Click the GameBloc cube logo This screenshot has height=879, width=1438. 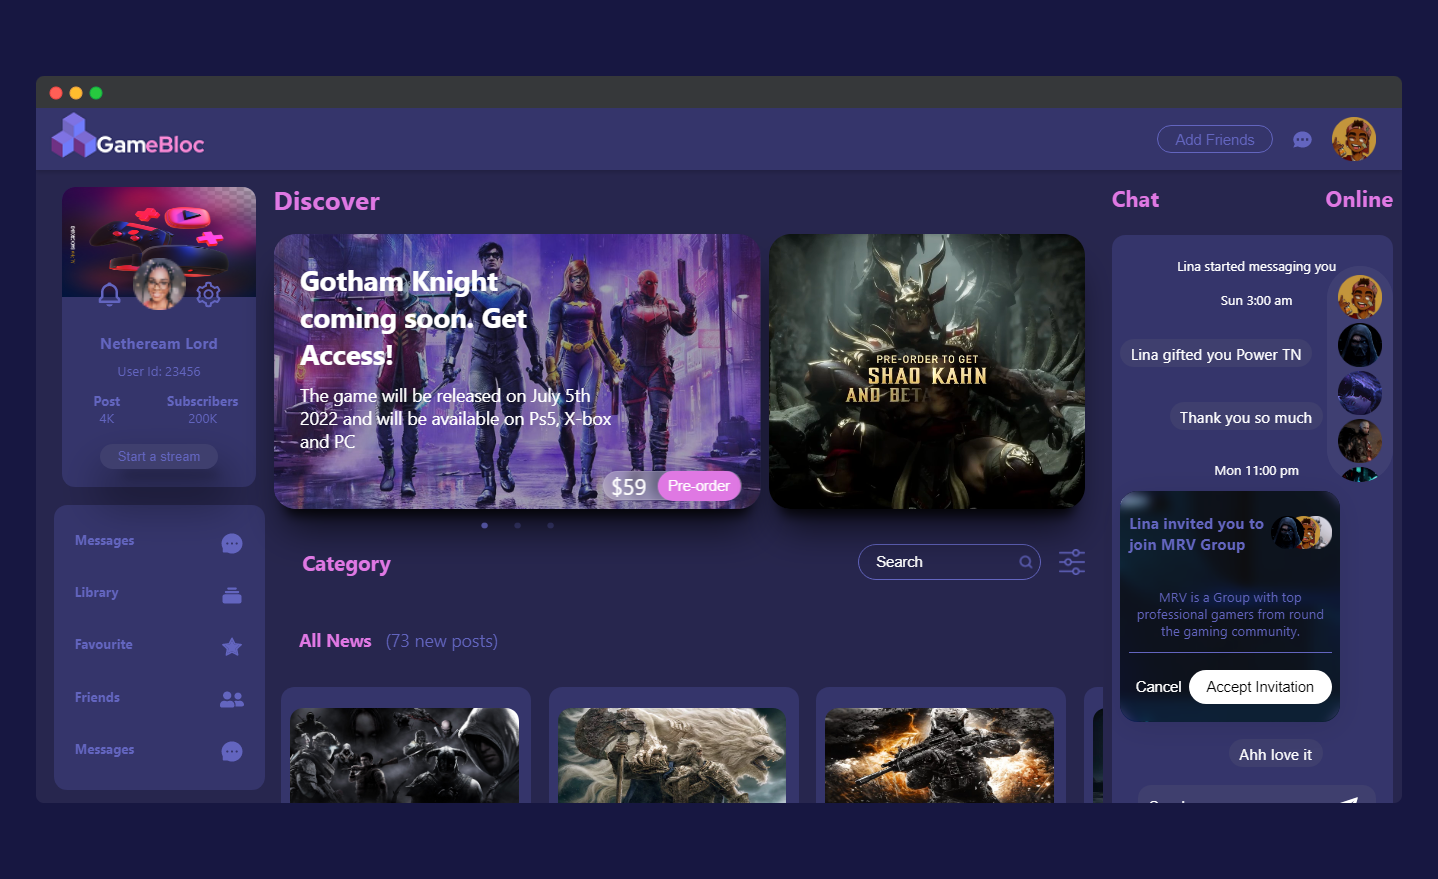[73, 136]
